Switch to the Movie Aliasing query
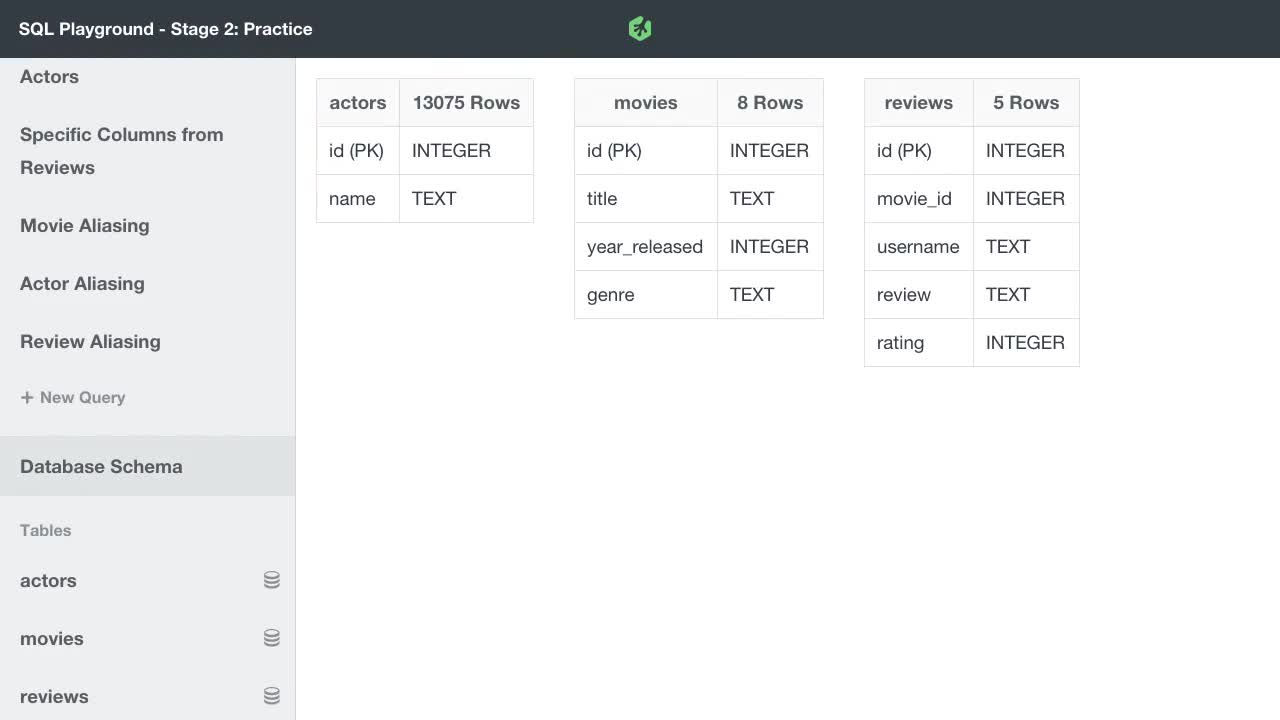 pyautogui.click(x=84, y=226)
